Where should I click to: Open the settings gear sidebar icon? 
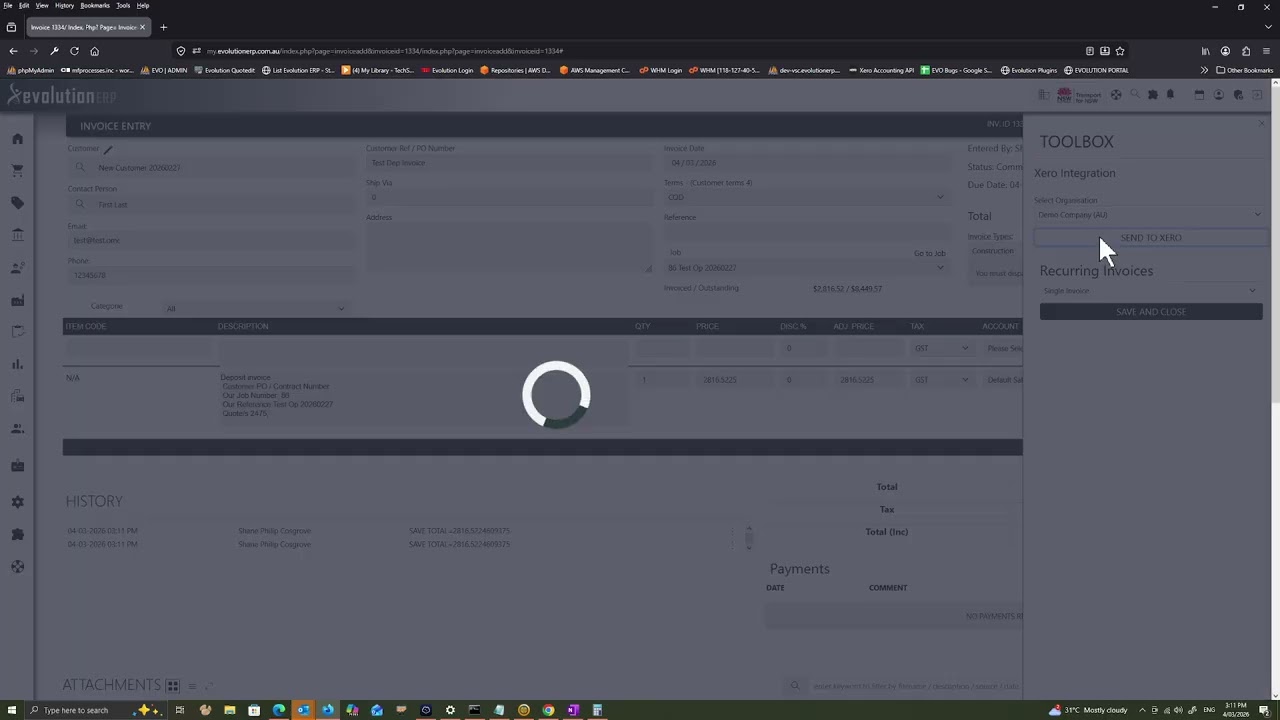(x=17, y=502)
